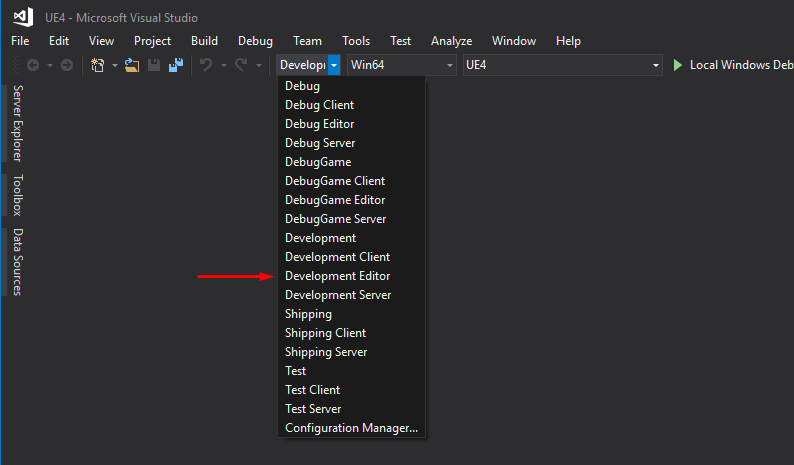Open Configuration Manager... entry
794x465 pixels.
(351, 428)
